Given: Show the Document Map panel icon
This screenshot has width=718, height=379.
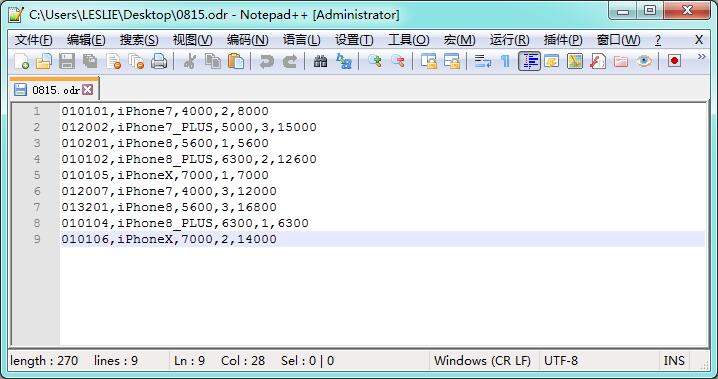Looking at the screenshot, I should point(575,61).
